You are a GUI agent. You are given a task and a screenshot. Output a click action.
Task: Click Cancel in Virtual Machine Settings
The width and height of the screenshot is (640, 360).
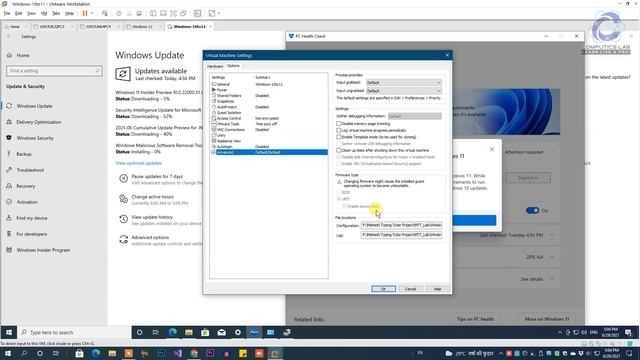(410, 289)
